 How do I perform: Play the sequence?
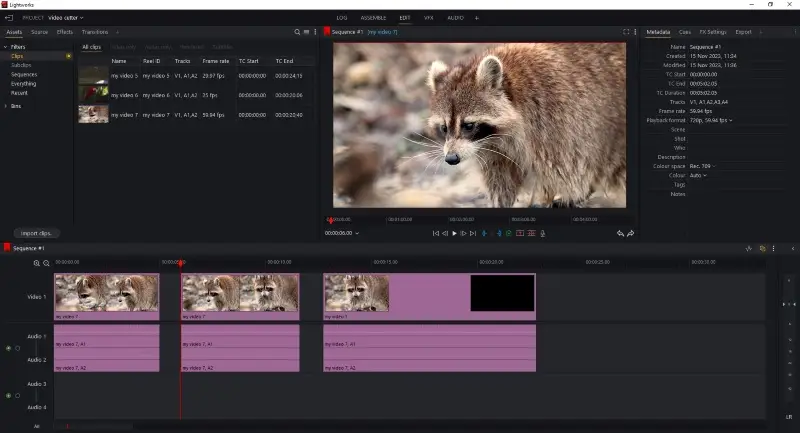(x=454, y=233)
